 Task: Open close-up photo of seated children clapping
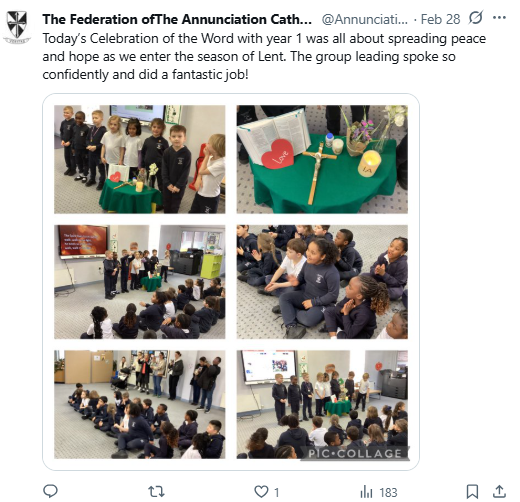point(322,282)
